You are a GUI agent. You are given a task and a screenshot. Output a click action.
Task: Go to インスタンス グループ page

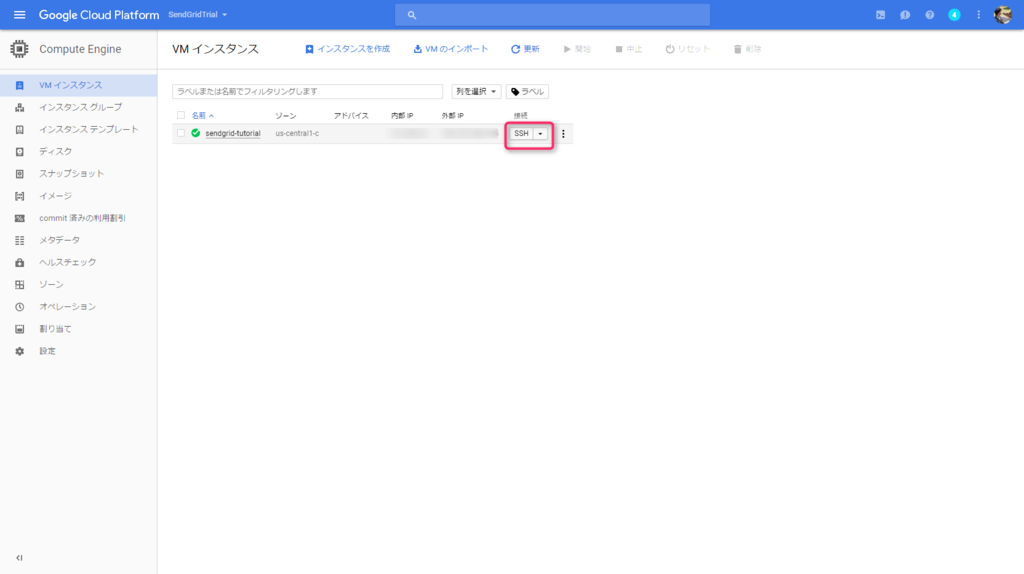click(x=78, y=108)
